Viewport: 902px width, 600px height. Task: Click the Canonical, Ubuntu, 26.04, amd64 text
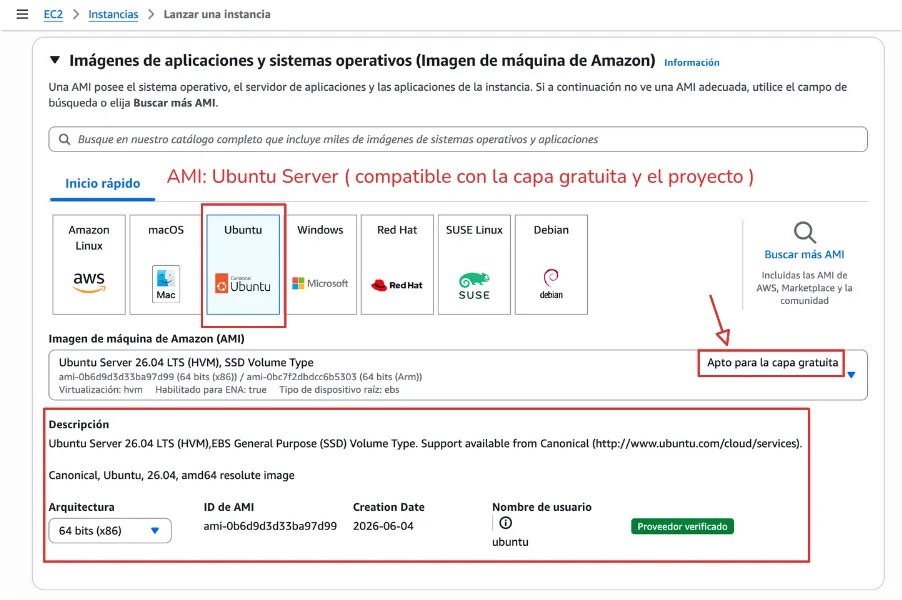(171, 475)
